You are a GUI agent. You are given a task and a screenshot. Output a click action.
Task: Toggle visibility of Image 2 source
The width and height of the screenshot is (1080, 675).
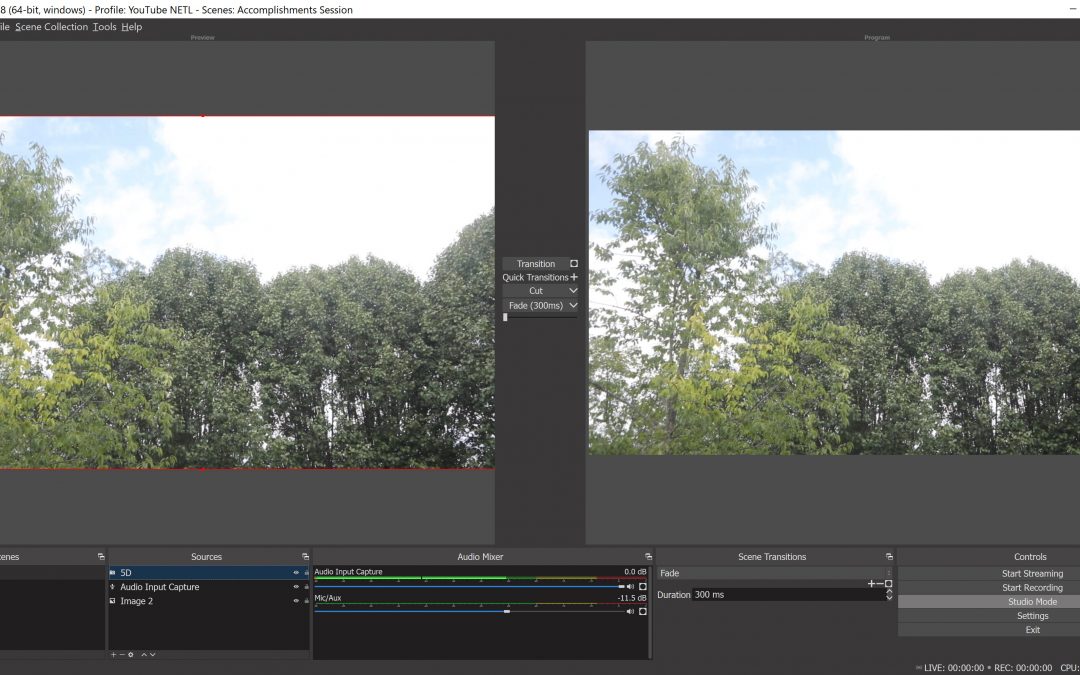[x=296, y=601]
